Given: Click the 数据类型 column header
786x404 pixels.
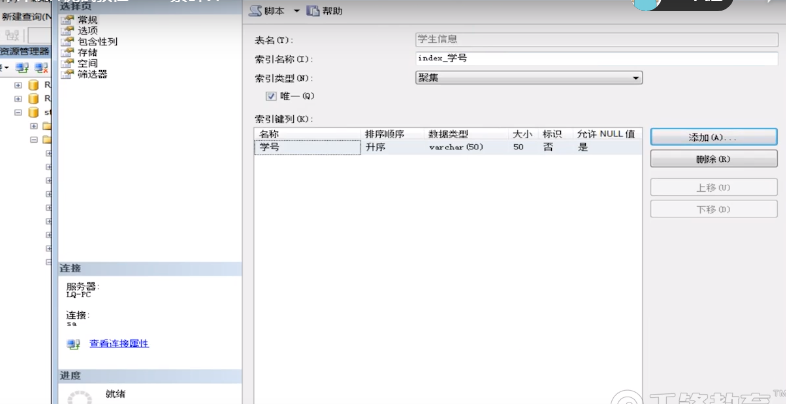Looking at the screenshot, I should (x=466, y=134).
